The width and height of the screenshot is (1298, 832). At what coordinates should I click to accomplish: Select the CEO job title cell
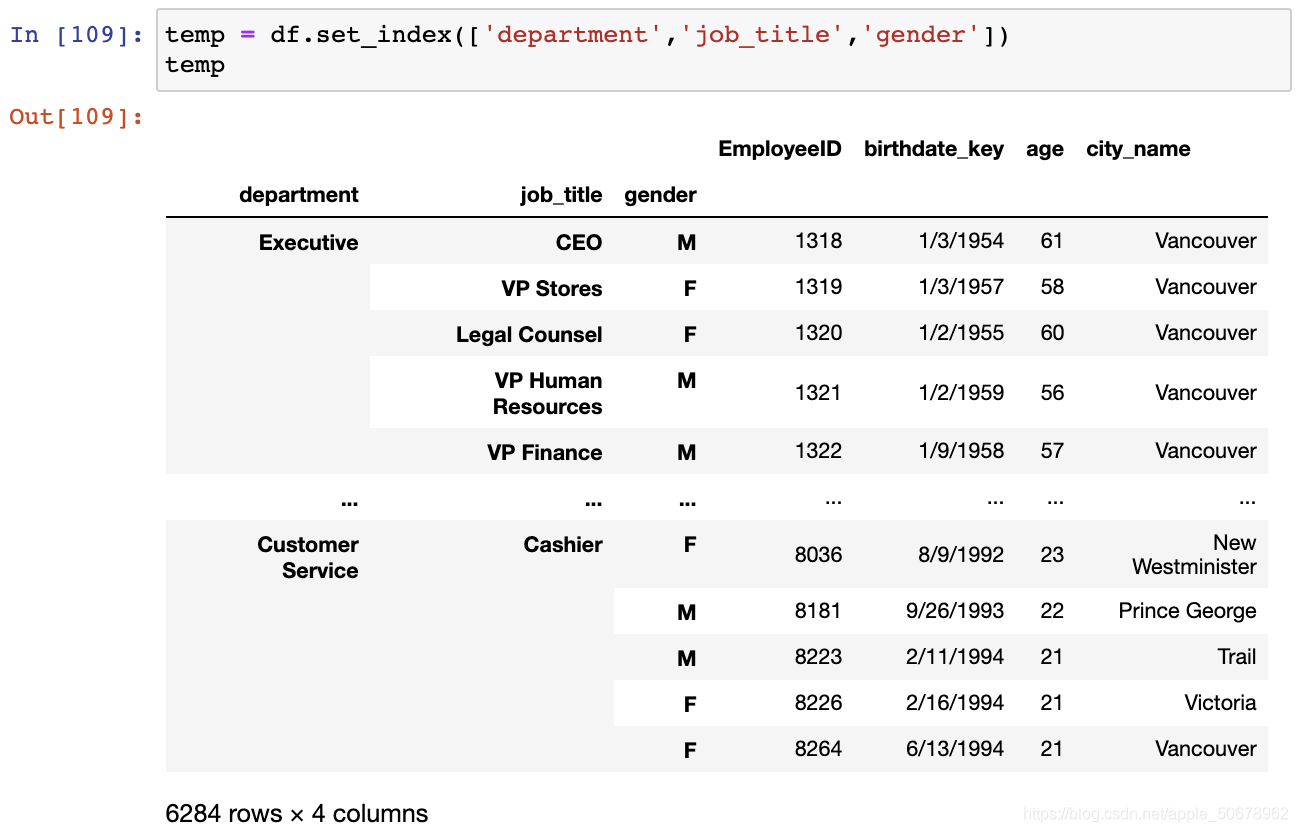coord(579,243)
